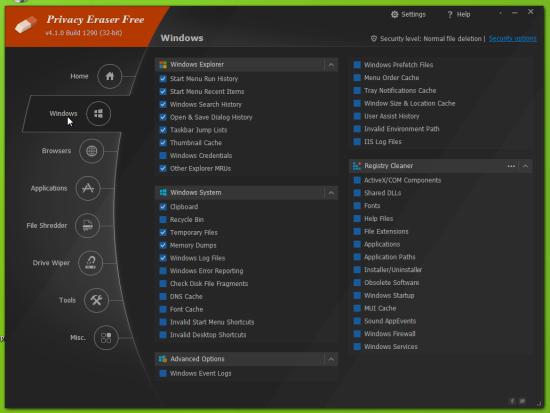550x413 pixels.
Task: Open the Home section house icon
Action: click(109, 76)
